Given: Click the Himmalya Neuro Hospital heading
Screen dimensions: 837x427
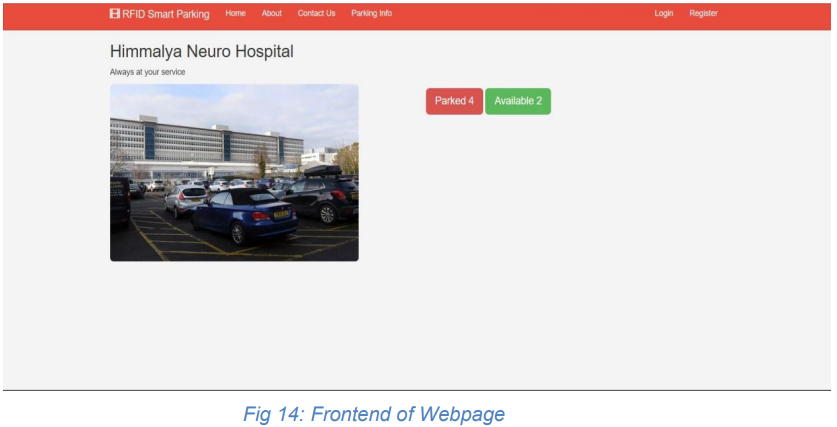Looking at the screenshot, I should pyautogui.click(x=202, y=52).
